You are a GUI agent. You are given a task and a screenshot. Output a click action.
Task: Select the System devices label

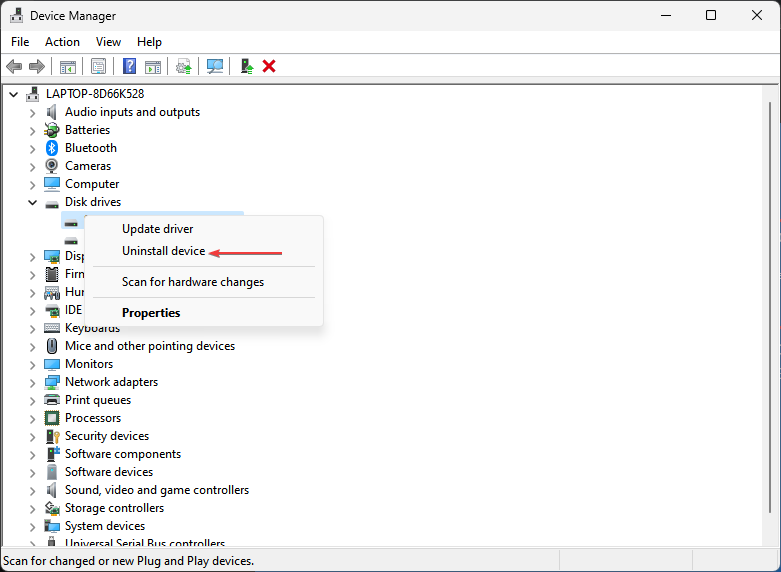(x=105, y=526)
